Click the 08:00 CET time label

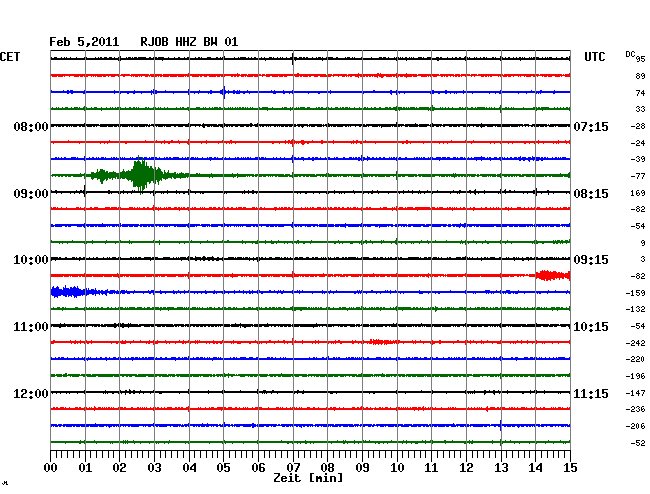pyautogui.click(x=31, y=126)
